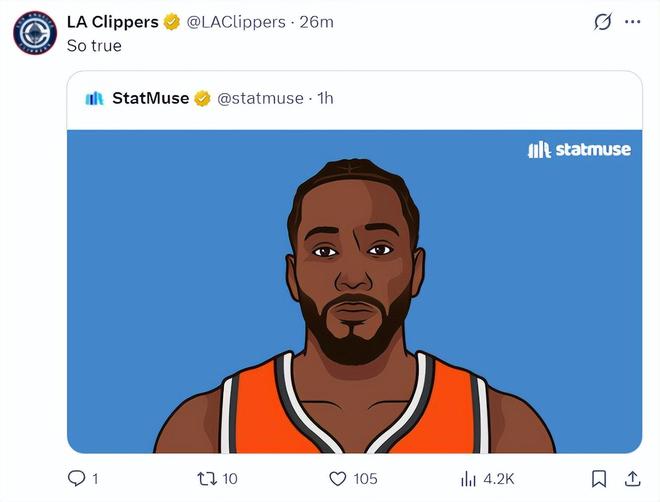Share the post via share icon

click(632, 478)
